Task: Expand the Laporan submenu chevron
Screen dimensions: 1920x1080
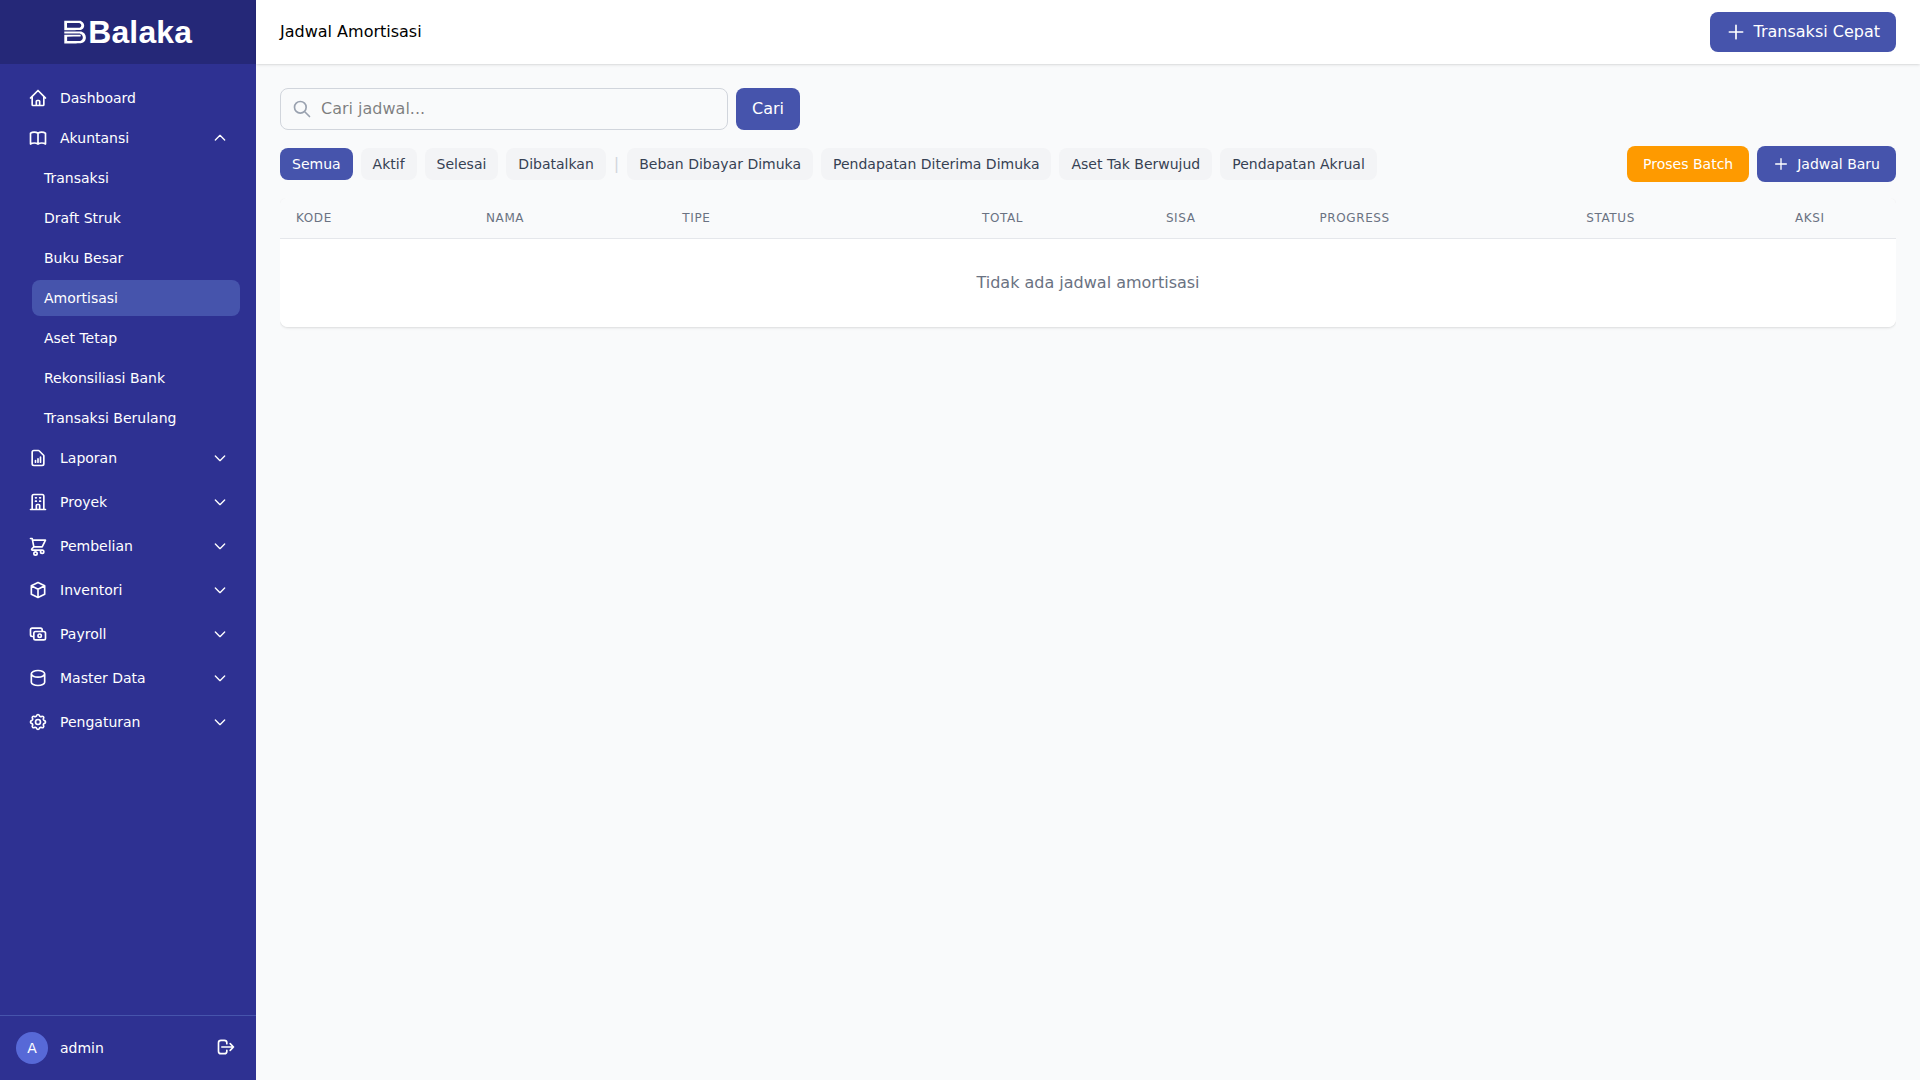Action: coord(220,458)
